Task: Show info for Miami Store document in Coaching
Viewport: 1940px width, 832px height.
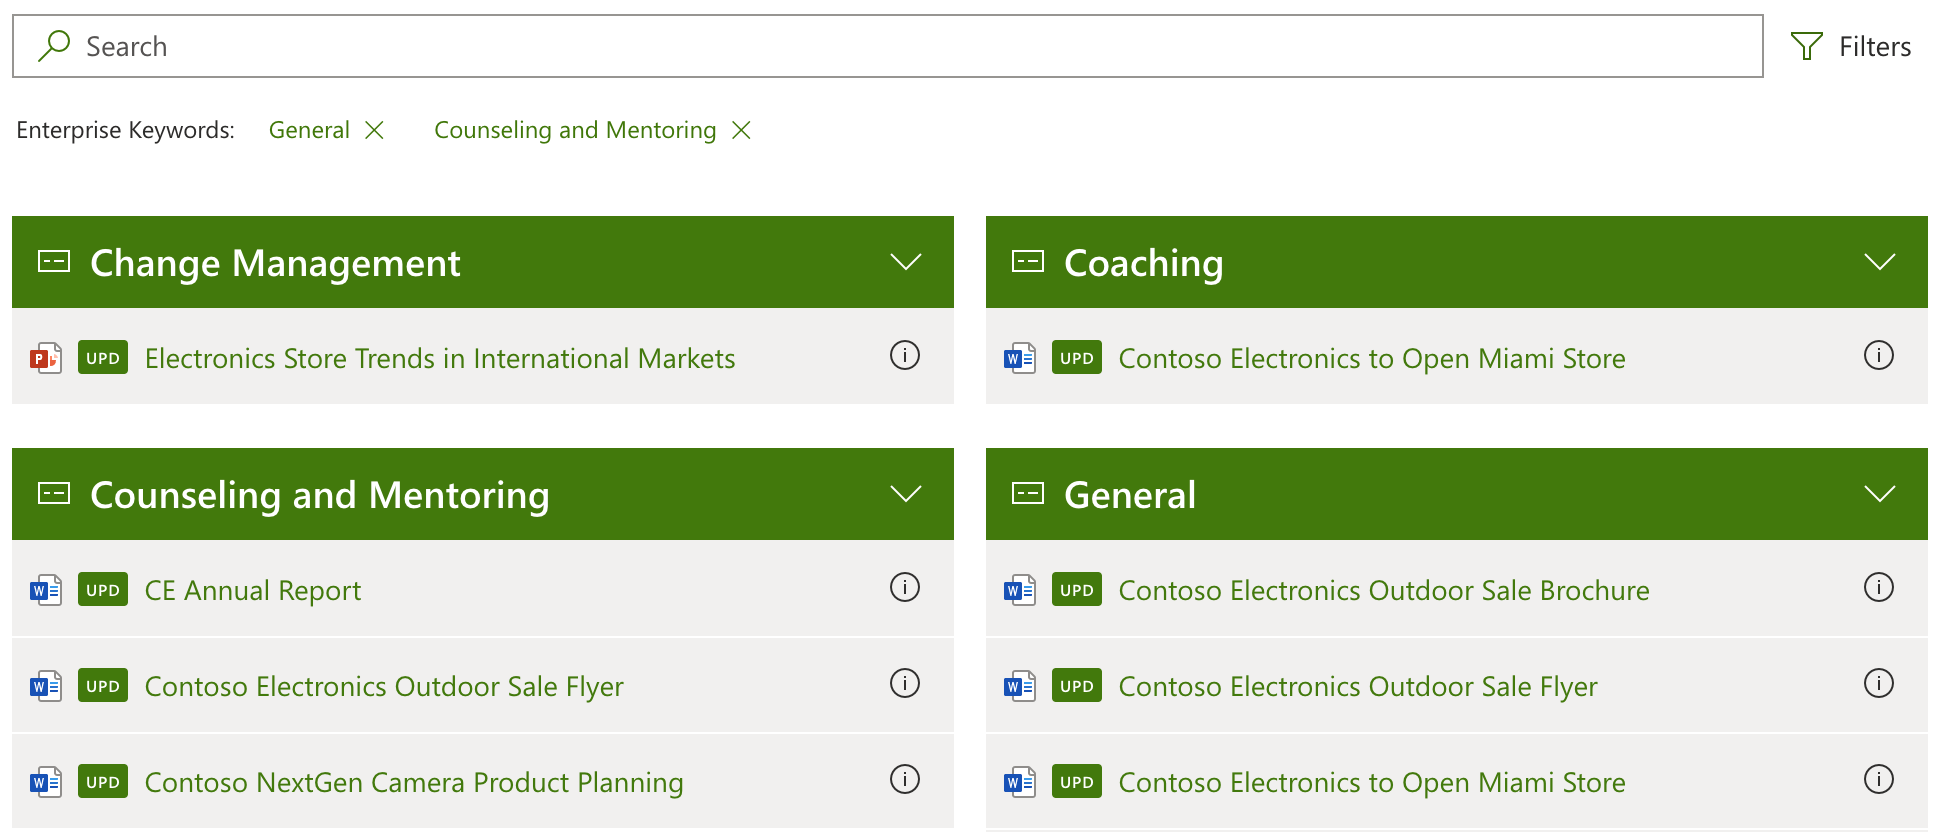Action: tap(1879, 355)
